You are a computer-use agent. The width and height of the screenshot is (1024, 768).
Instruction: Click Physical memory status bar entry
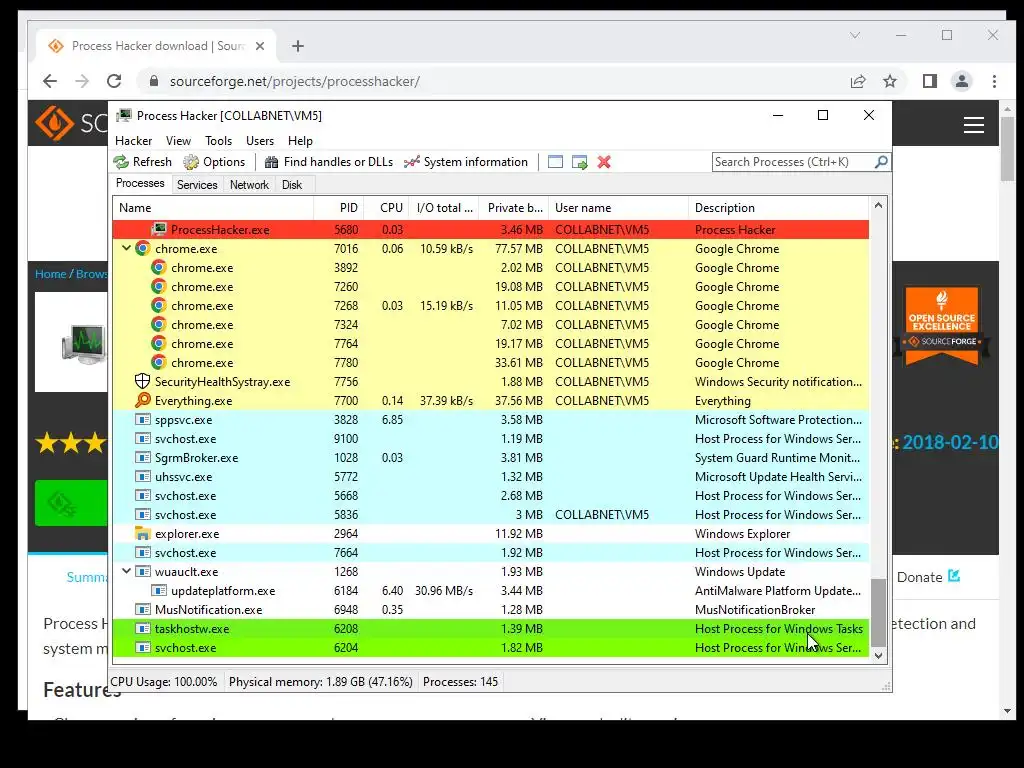pos(321,682)
